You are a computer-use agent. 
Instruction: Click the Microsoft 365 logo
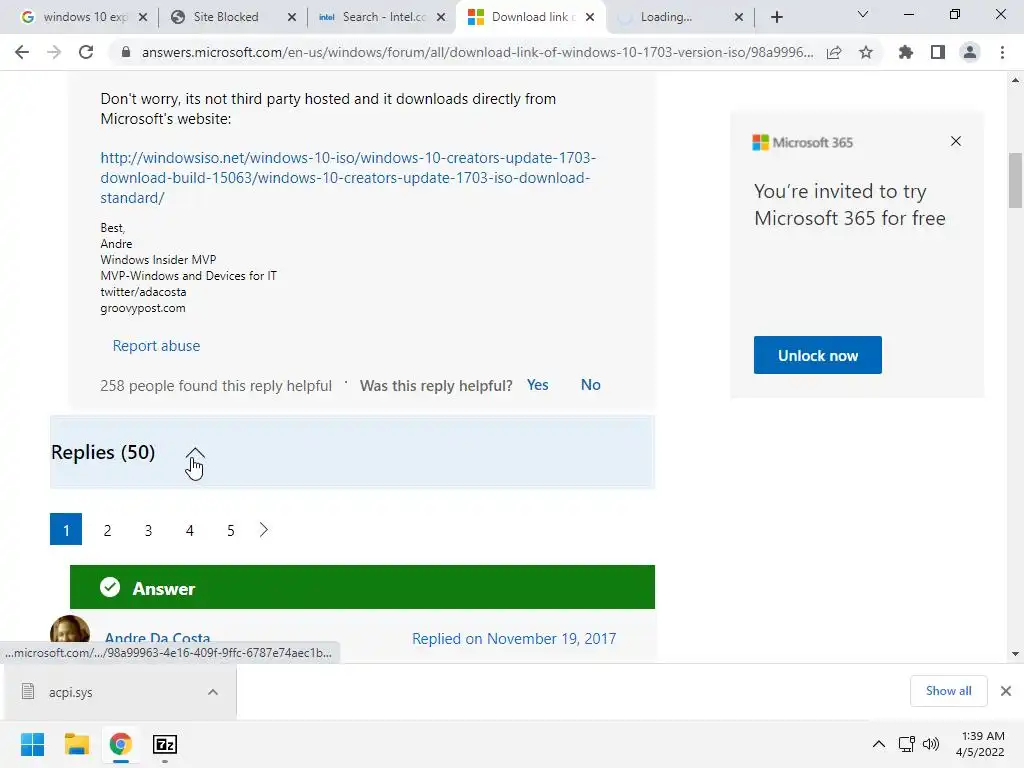point(803,142)
